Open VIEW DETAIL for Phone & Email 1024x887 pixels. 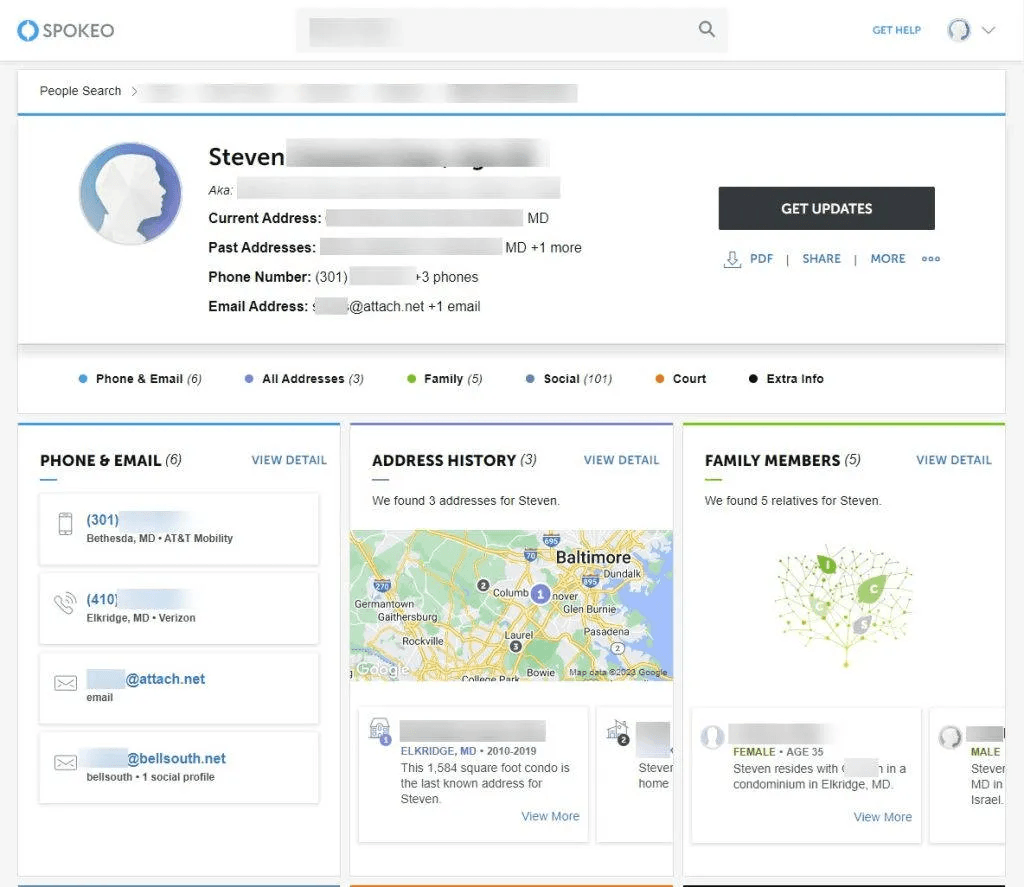coord(289,460)
